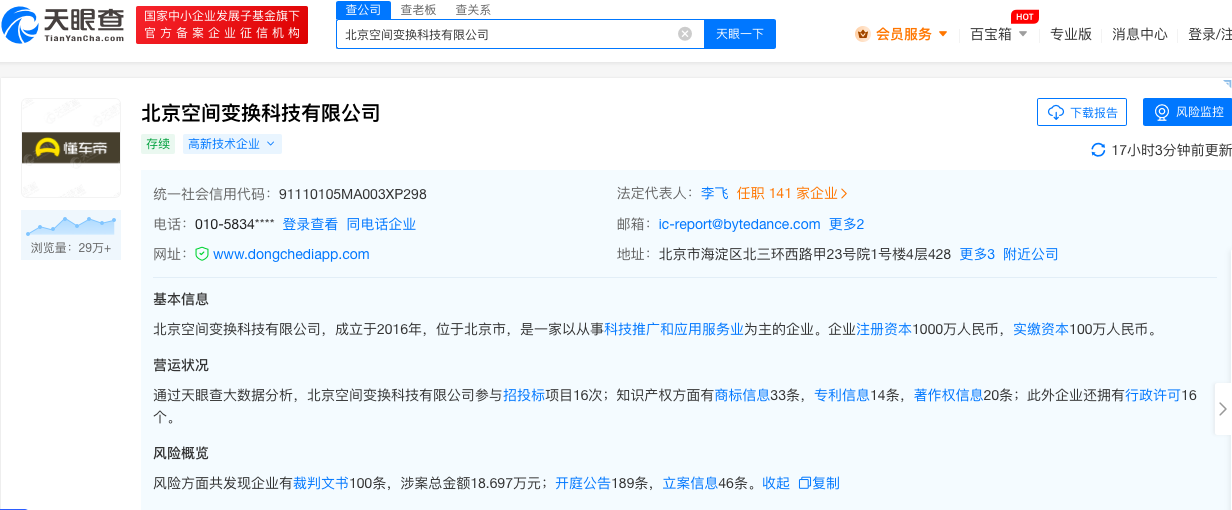Screen dimensions: 1232x510
Task: Refresh data using the update time icon
Action: coord(1098,150)
